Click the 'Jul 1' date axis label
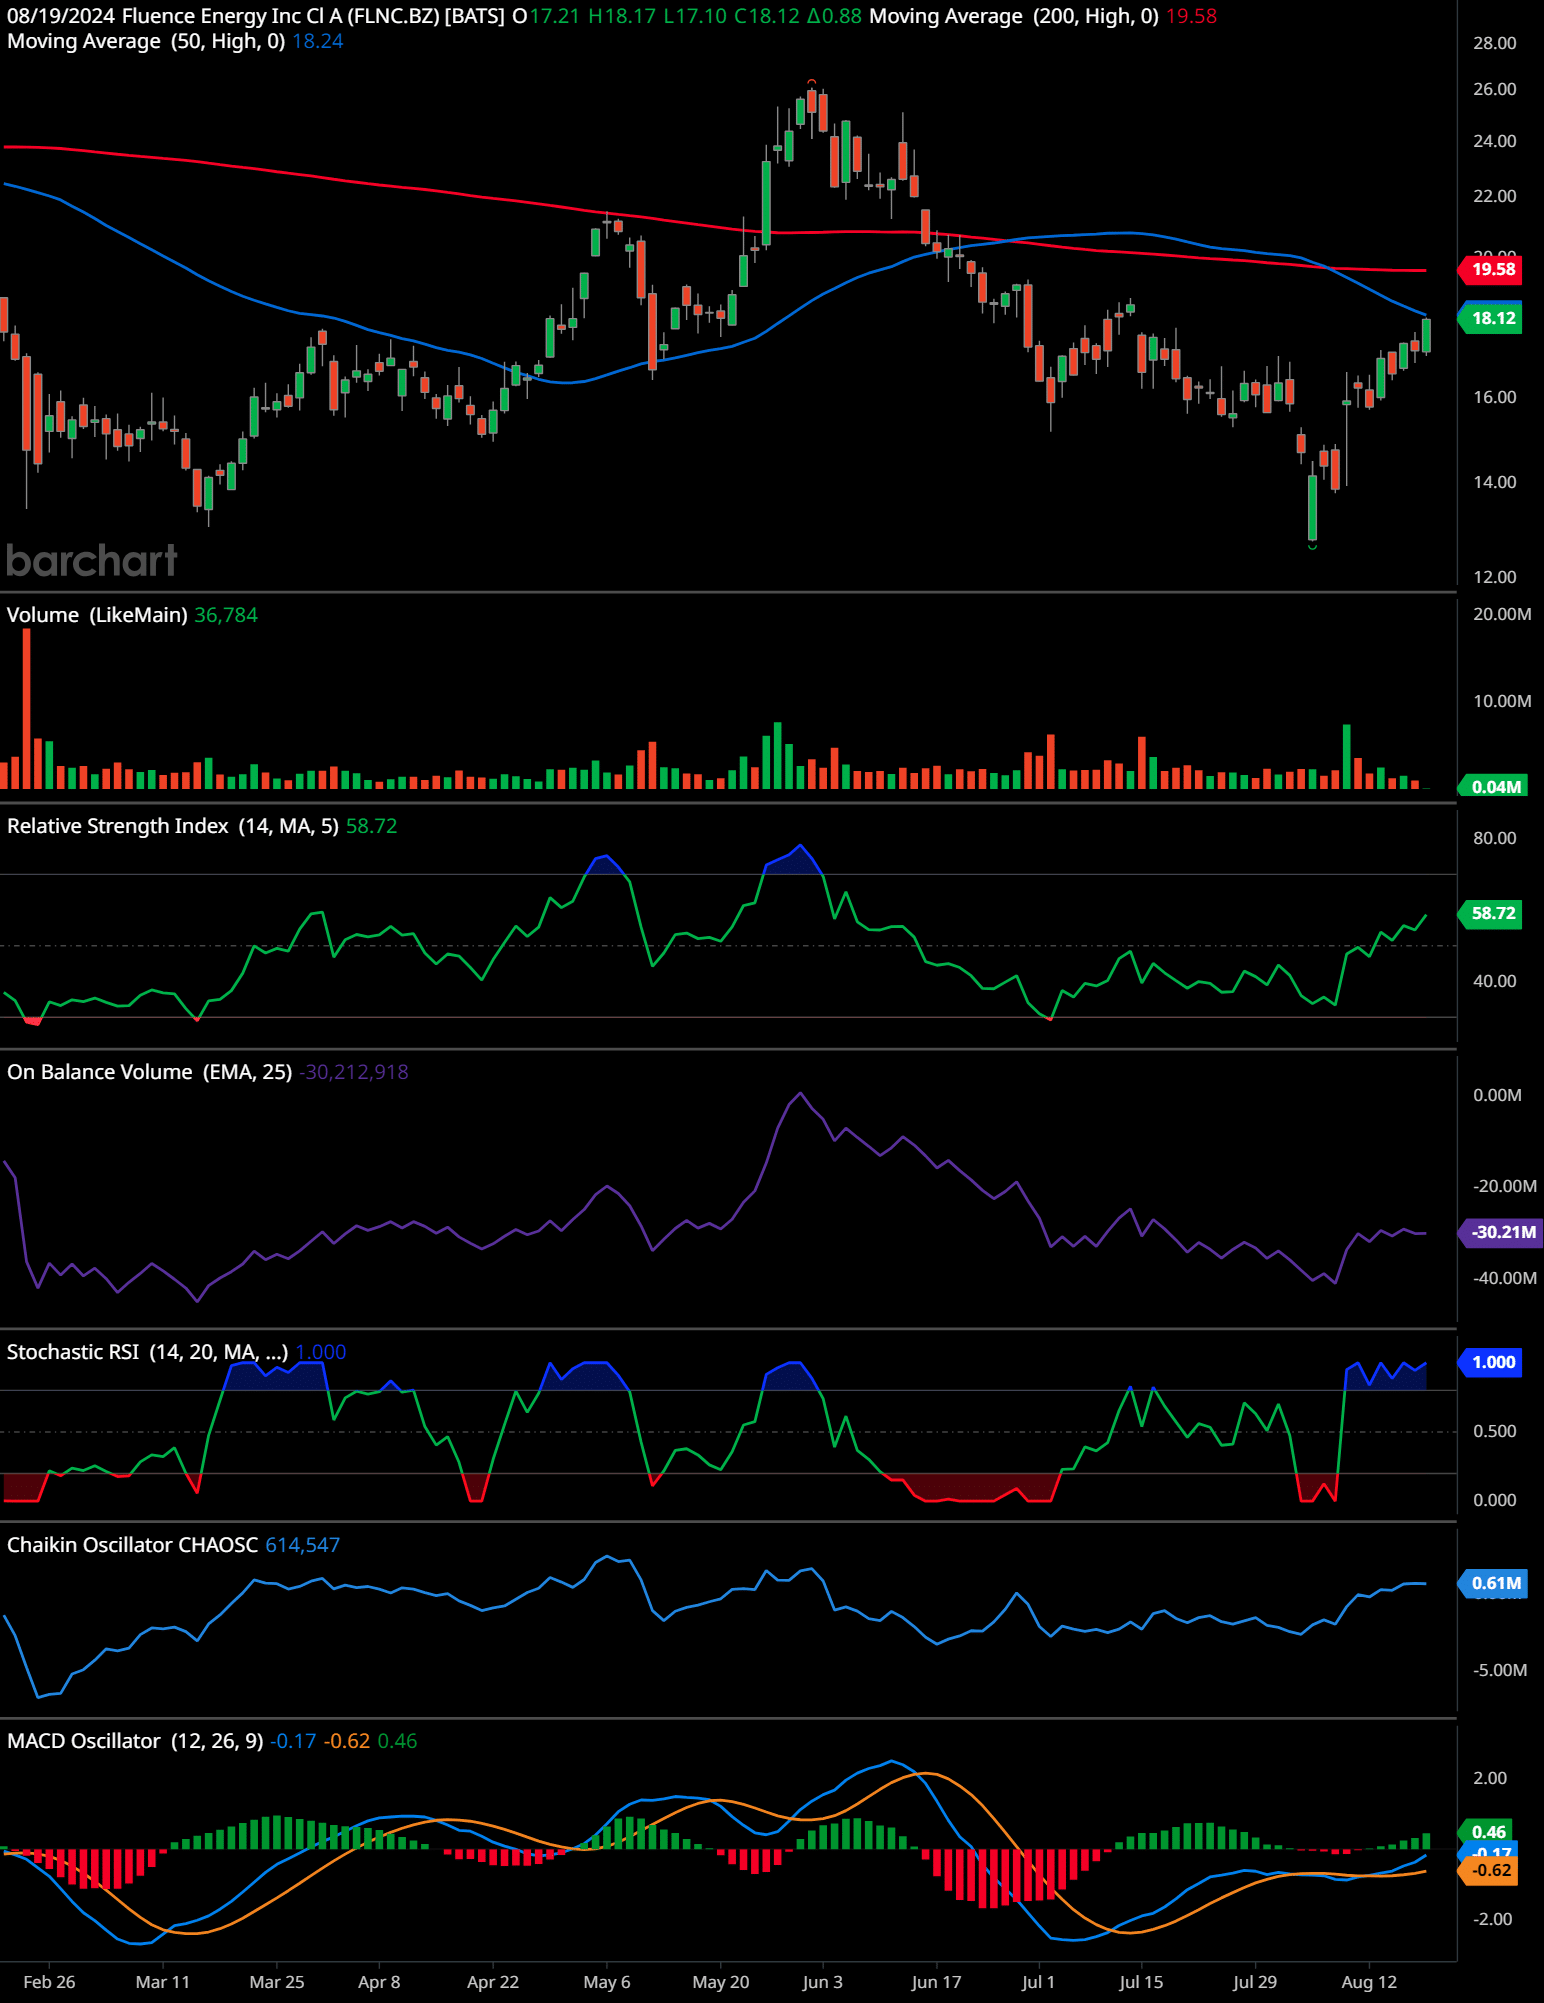The height and width of the screenshot is (2003, 1544). tap(1039, 1982)
